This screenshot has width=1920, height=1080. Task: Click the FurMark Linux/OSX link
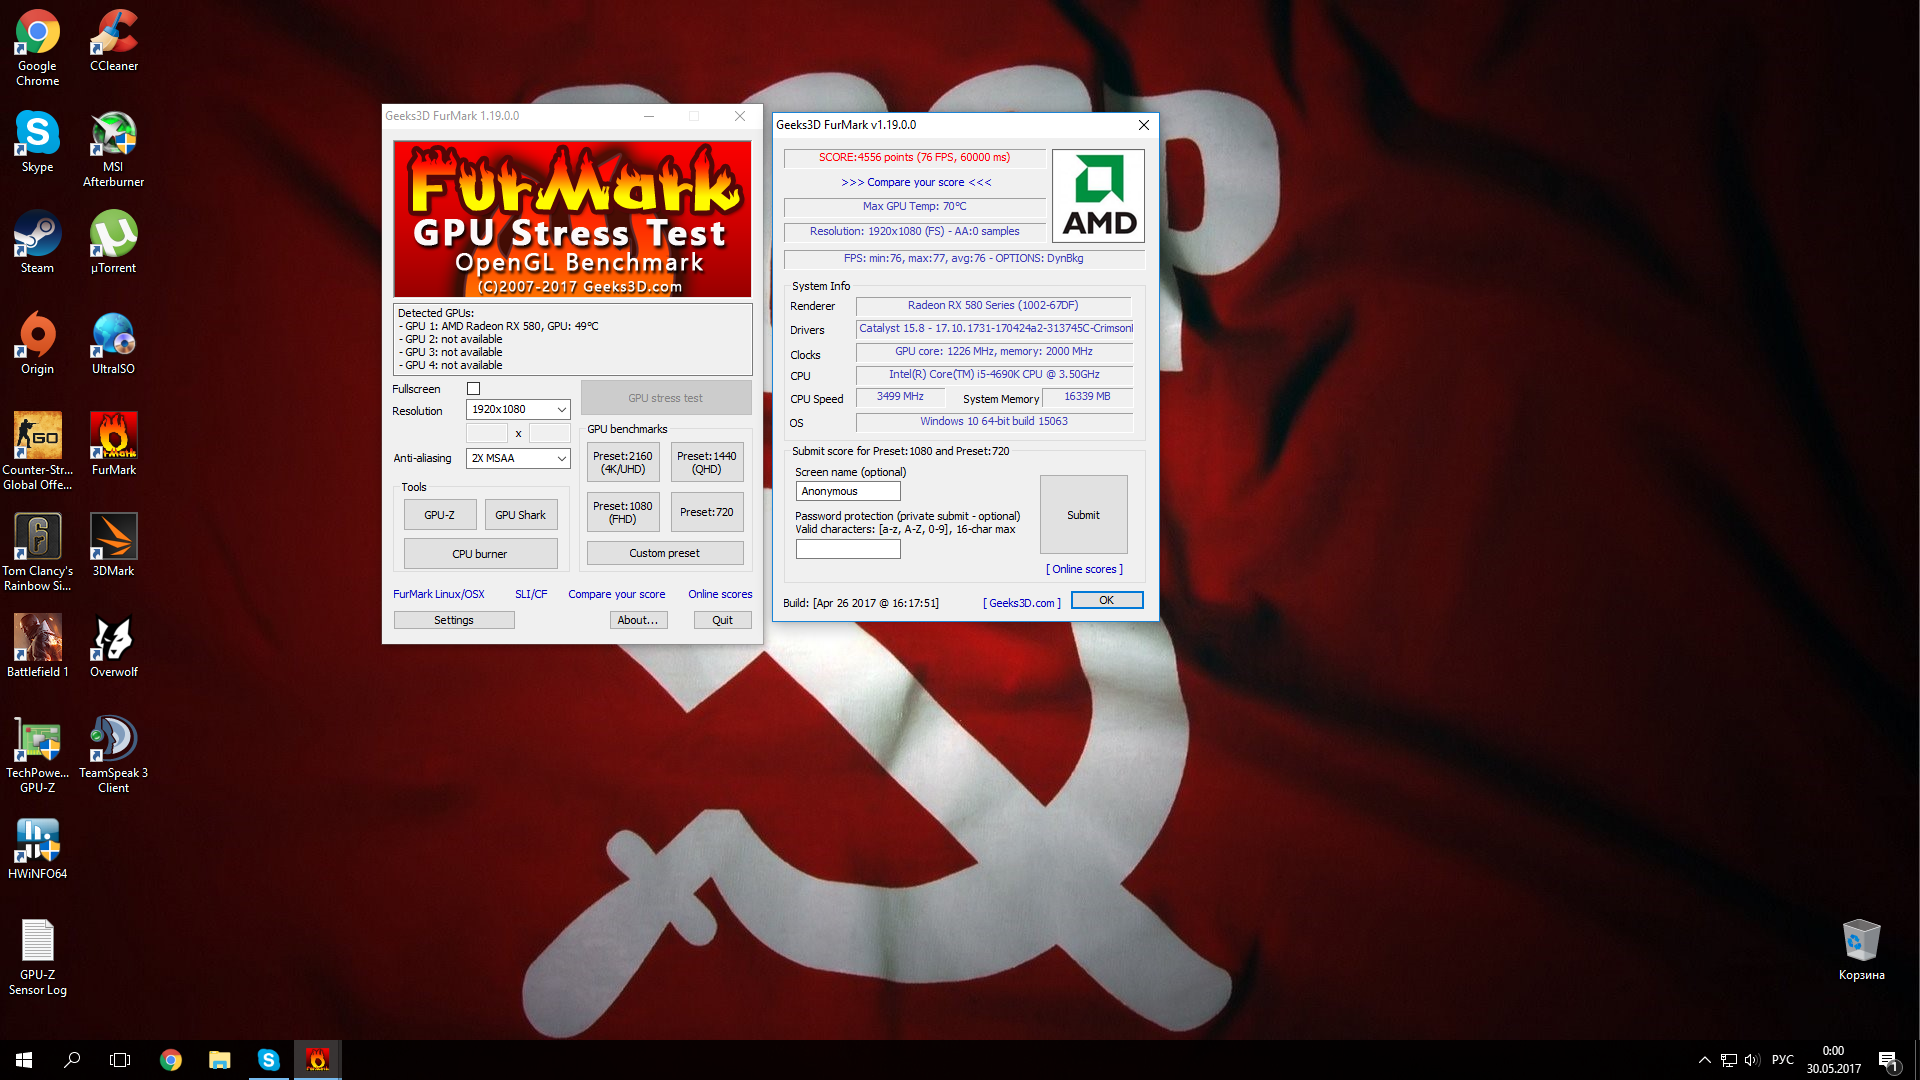tap(438, 594)
